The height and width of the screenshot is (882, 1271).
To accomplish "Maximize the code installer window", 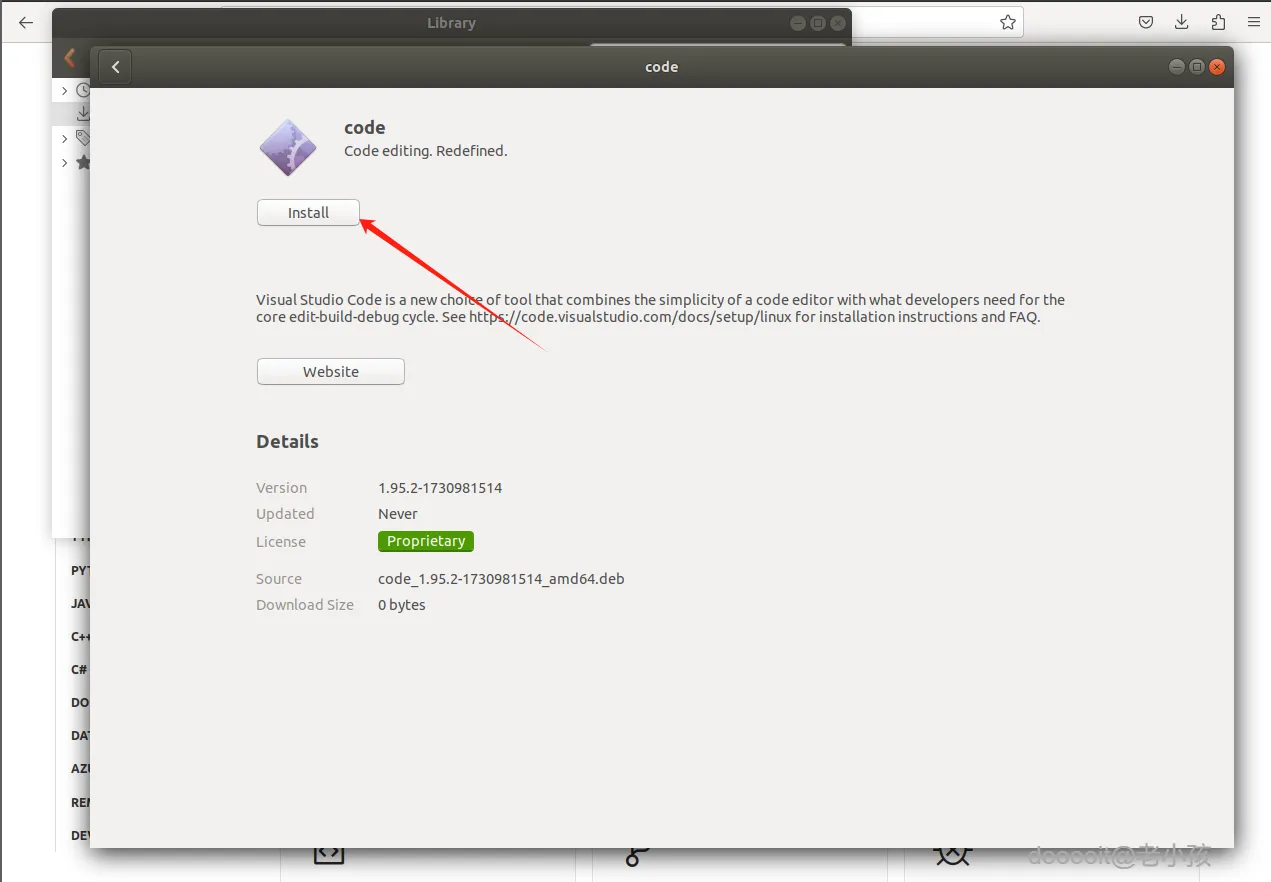I will 1197,67.
